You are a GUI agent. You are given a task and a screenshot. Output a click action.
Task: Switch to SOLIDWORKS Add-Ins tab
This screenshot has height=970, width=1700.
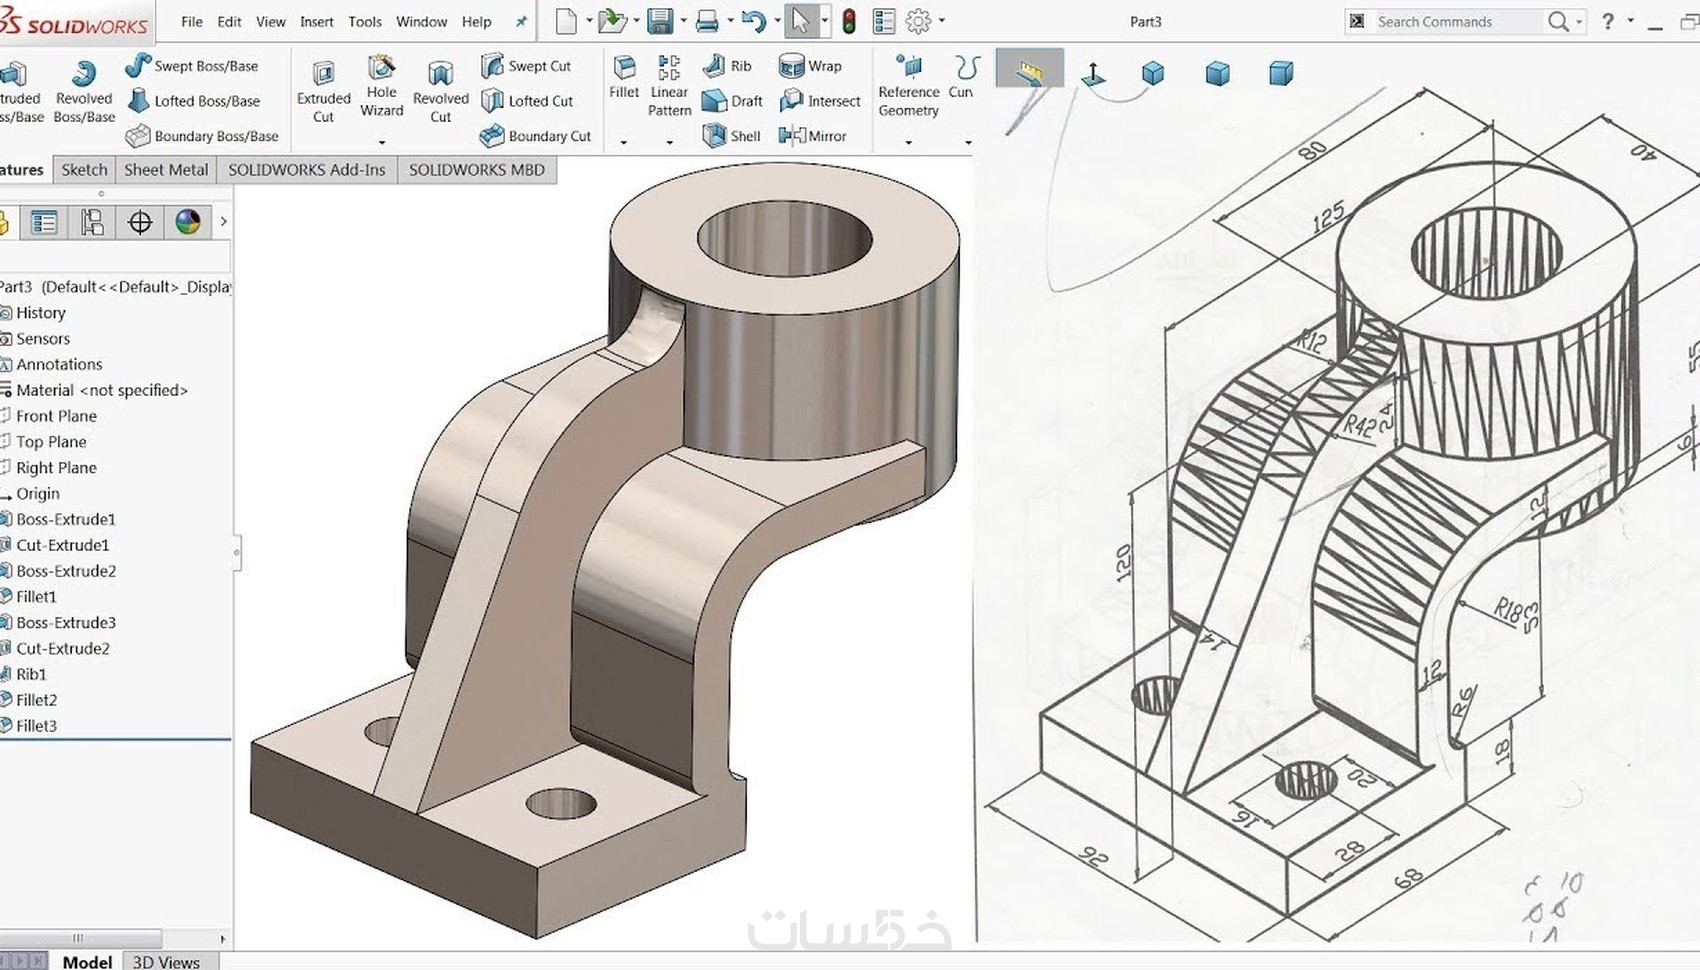tap(307, 170)
